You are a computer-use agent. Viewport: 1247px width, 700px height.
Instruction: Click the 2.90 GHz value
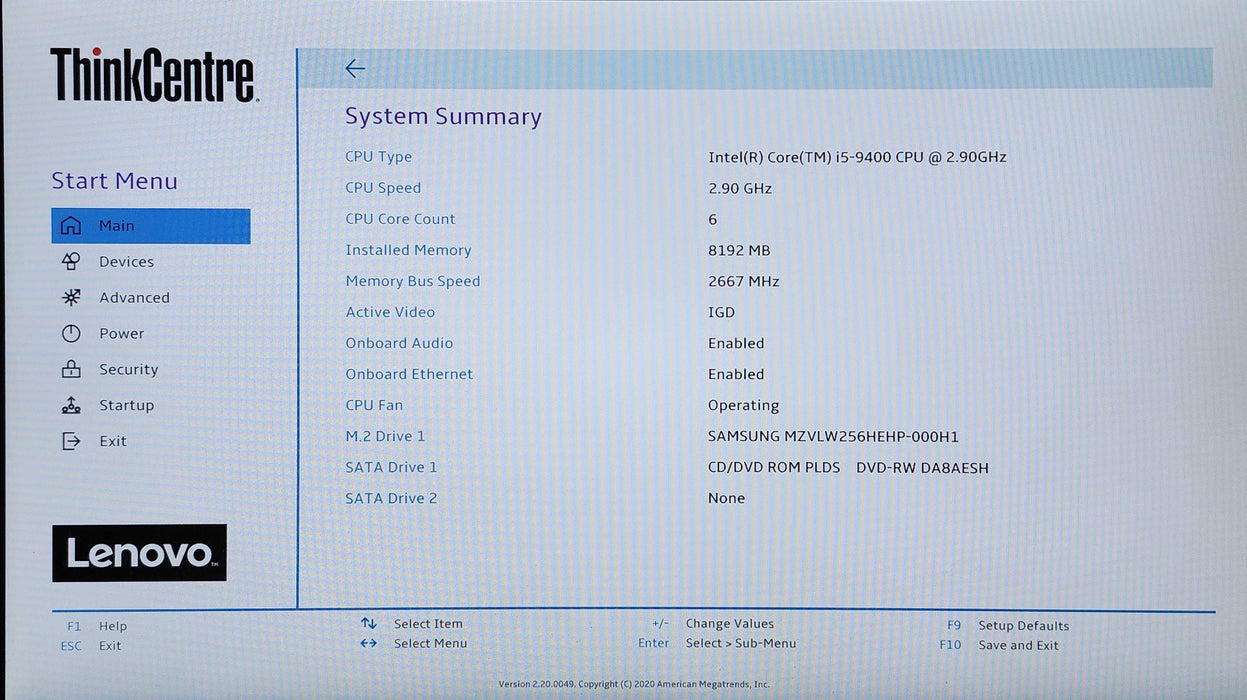740,188
